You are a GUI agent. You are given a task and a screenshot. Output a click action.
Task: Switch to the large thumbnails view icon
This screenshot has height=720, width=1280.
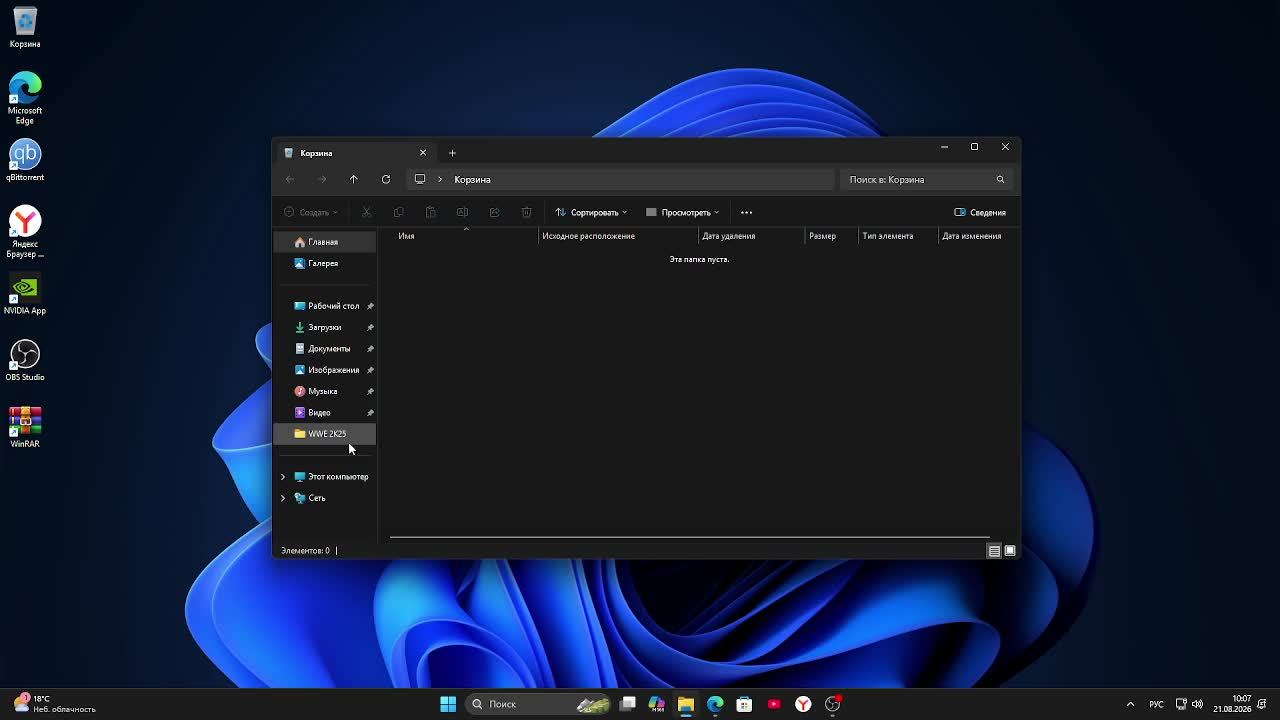1010,551
